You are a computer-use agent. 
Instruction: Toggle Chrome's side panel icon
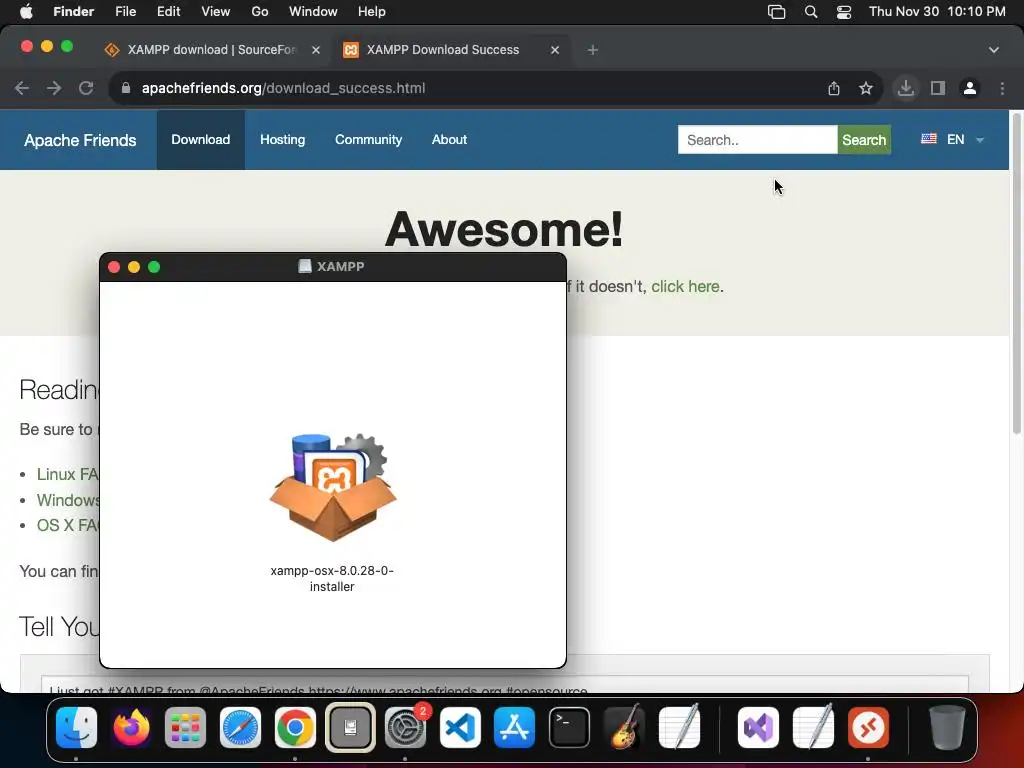tap(938, 88)
